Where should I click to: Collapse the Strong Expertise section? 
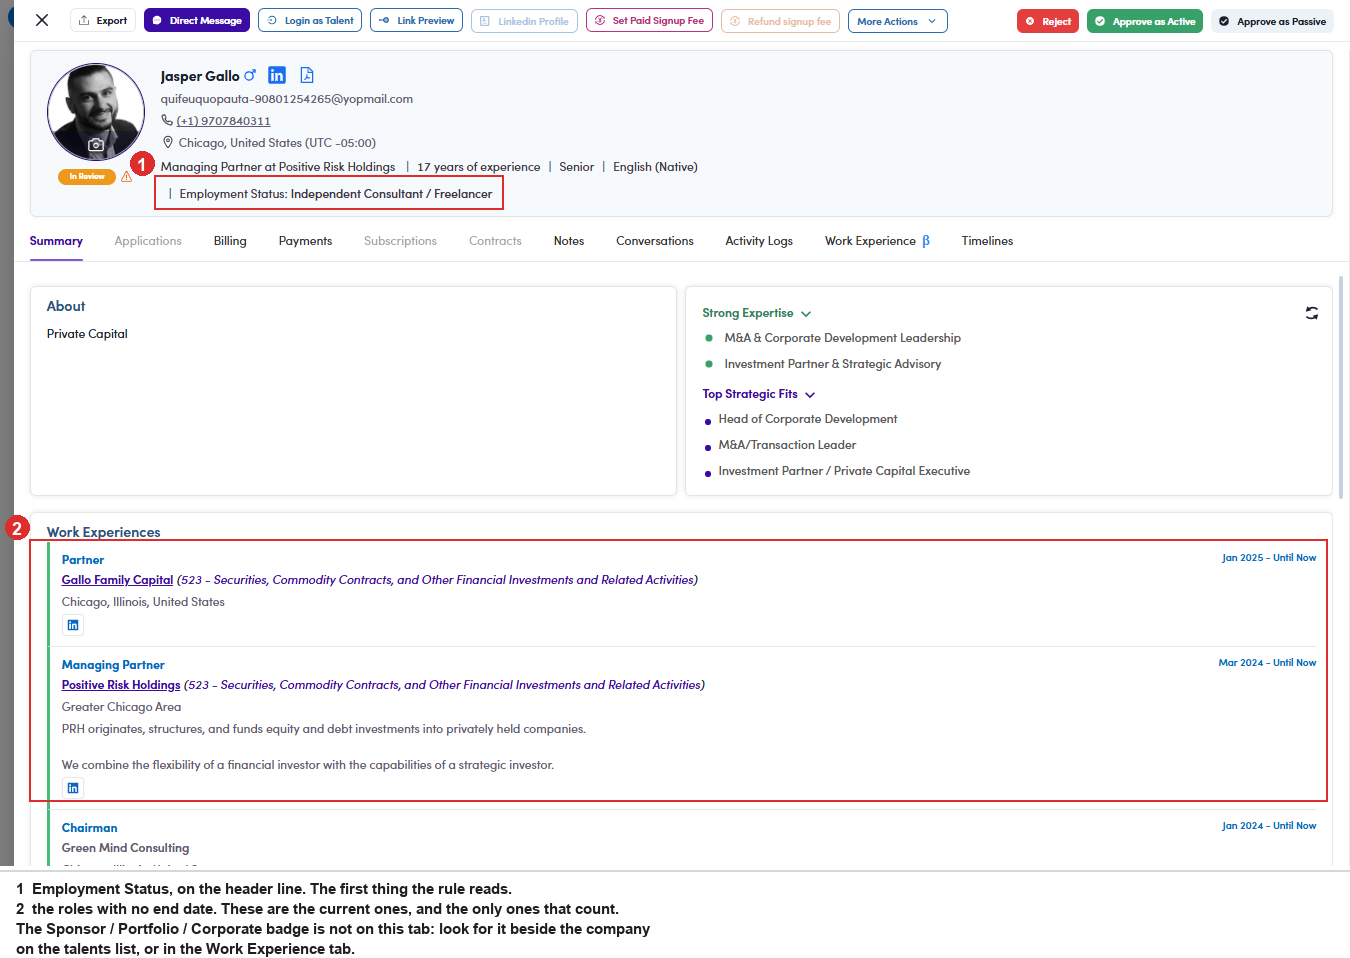(x=806, y=314)
